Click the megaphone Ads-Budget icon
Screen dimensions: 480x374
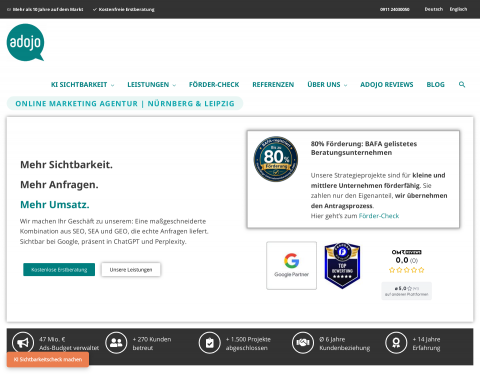coord(23,343)
